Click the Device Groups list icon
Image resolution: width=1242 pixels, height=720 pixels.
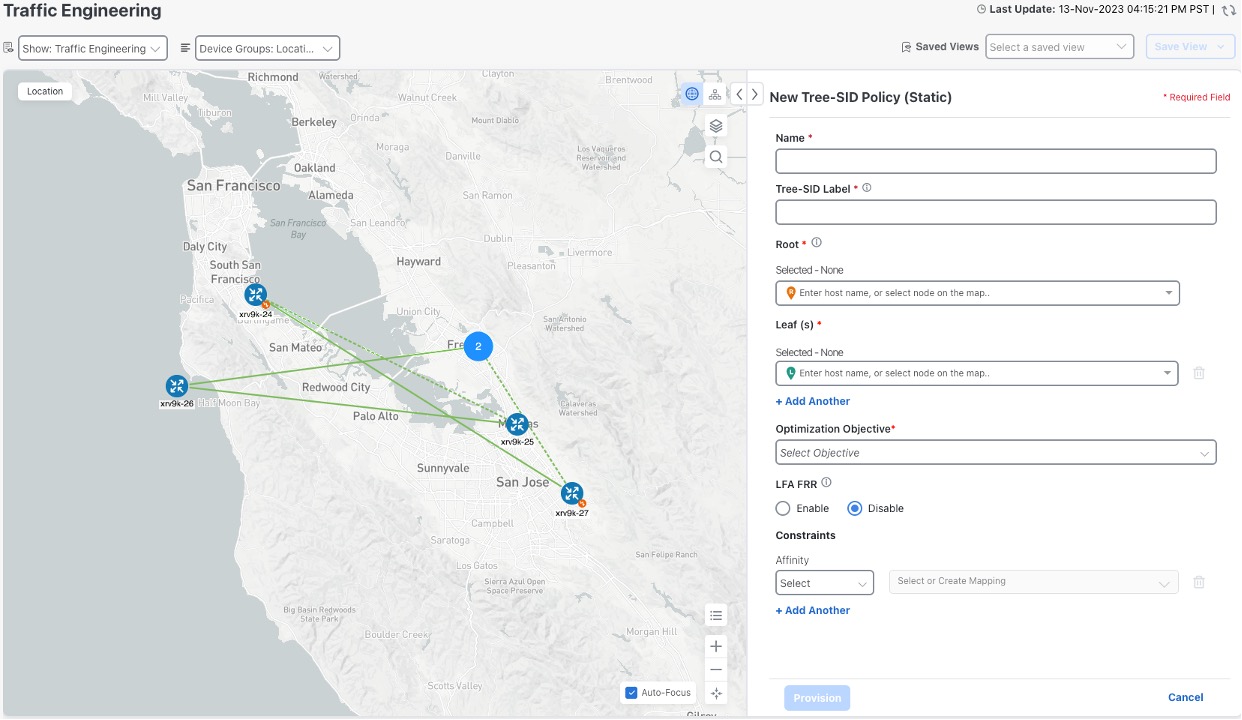point(186,47)
